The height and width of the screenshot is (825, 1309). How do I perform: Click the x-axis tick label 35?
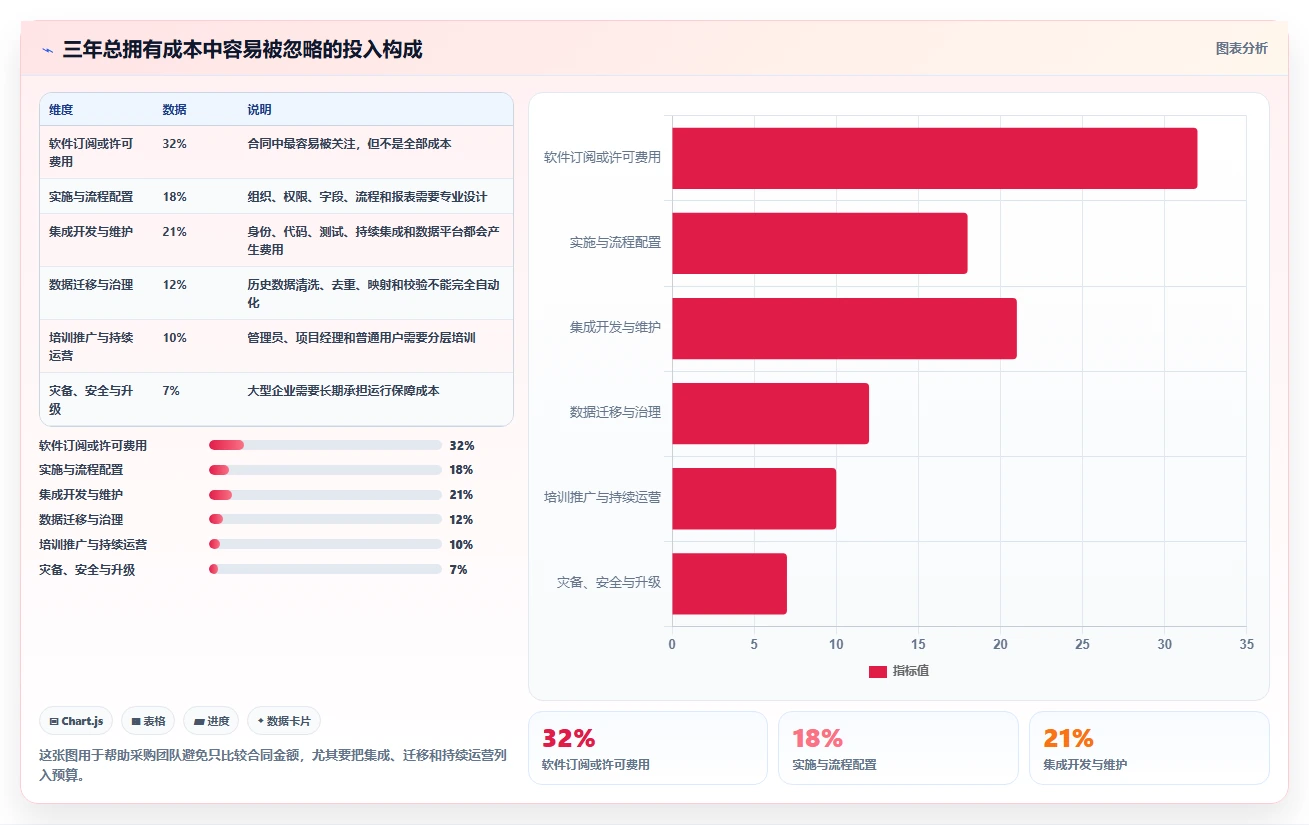coord(1246,644)
